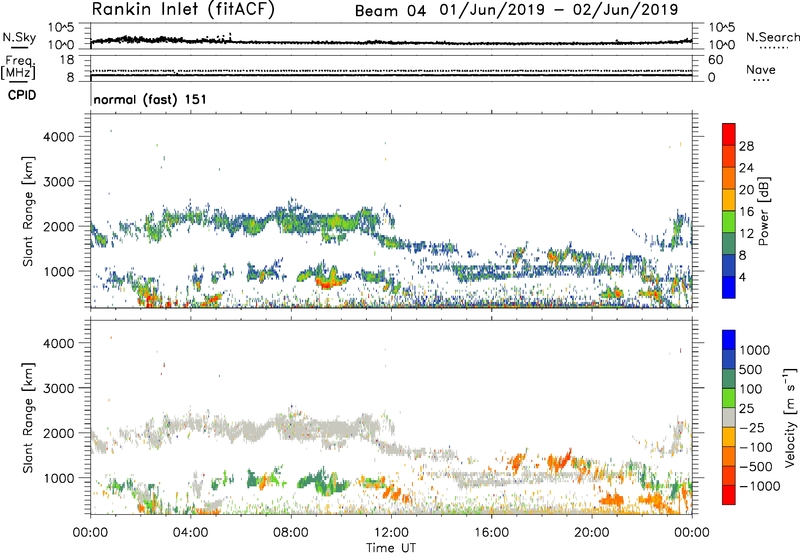Screen dimensions: 800x554
Task: Pick the bright blue bottom power colorbar segment
Action: coord(729,288)
